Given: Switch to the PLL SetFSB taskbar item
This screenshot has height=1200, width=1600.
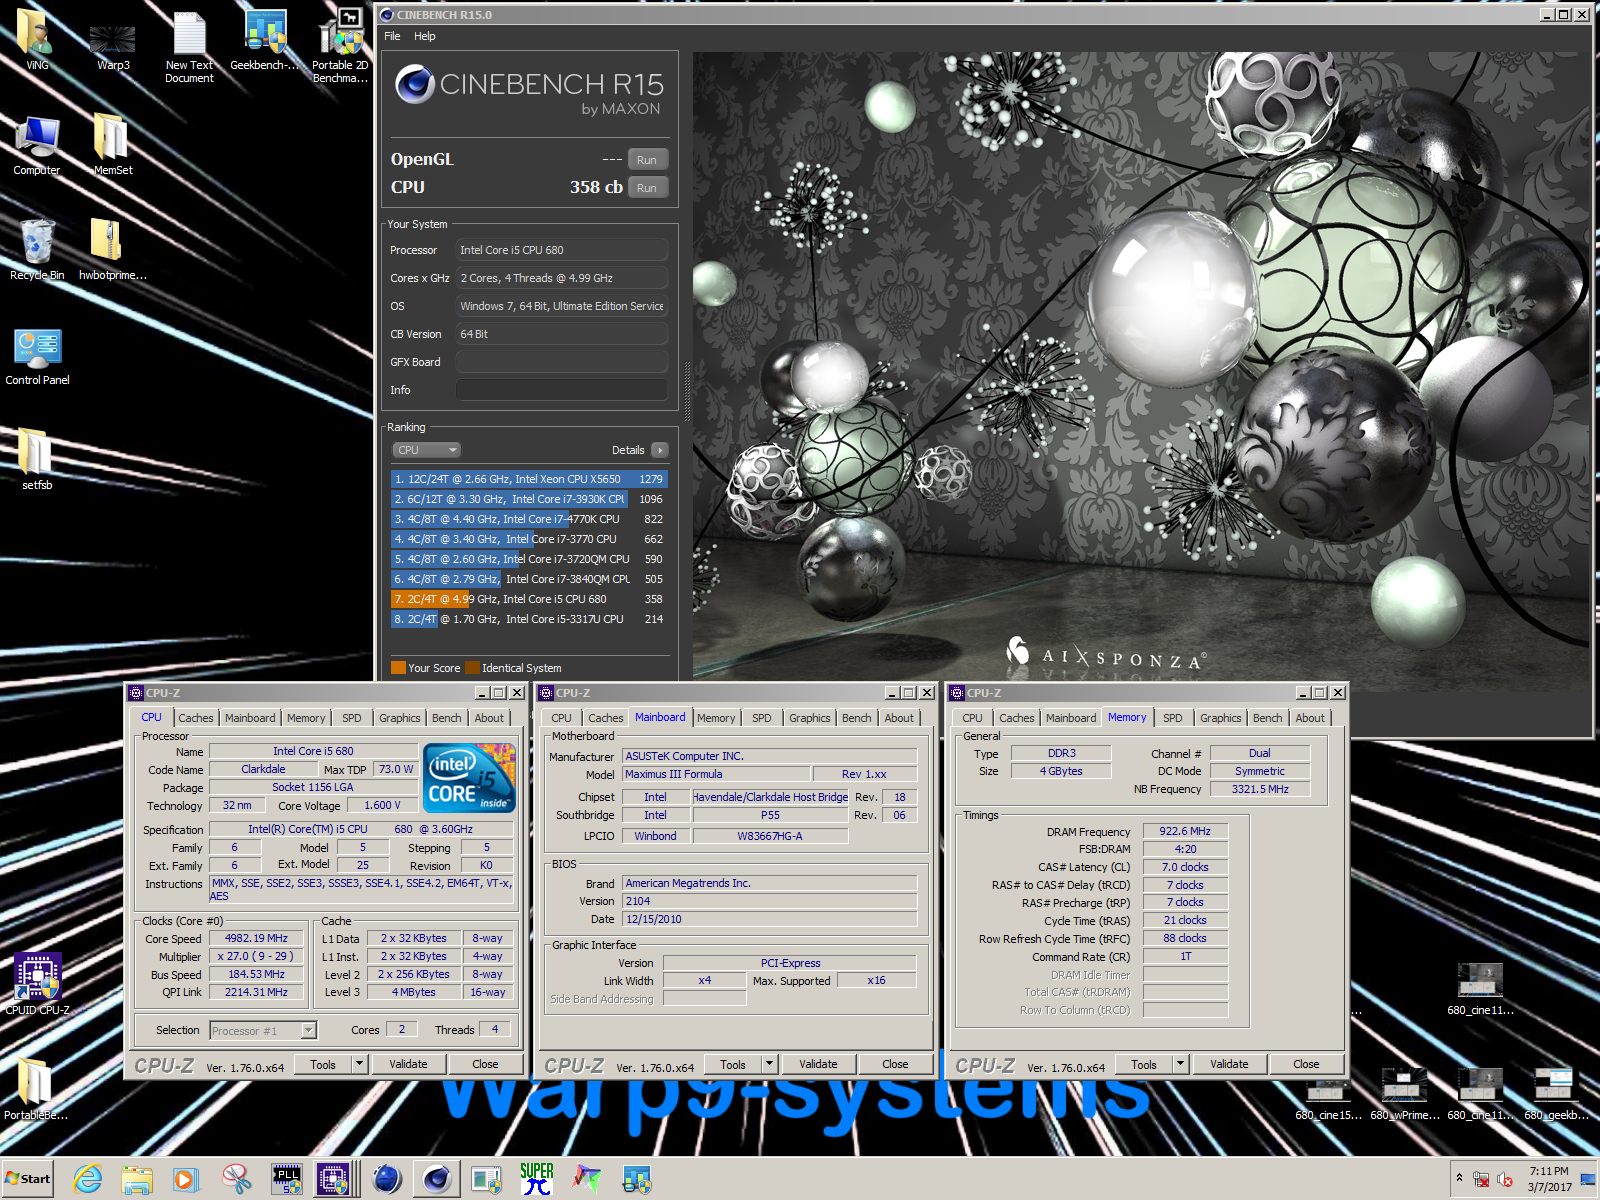Looking at the screenshot, I should pos(287,1179).
